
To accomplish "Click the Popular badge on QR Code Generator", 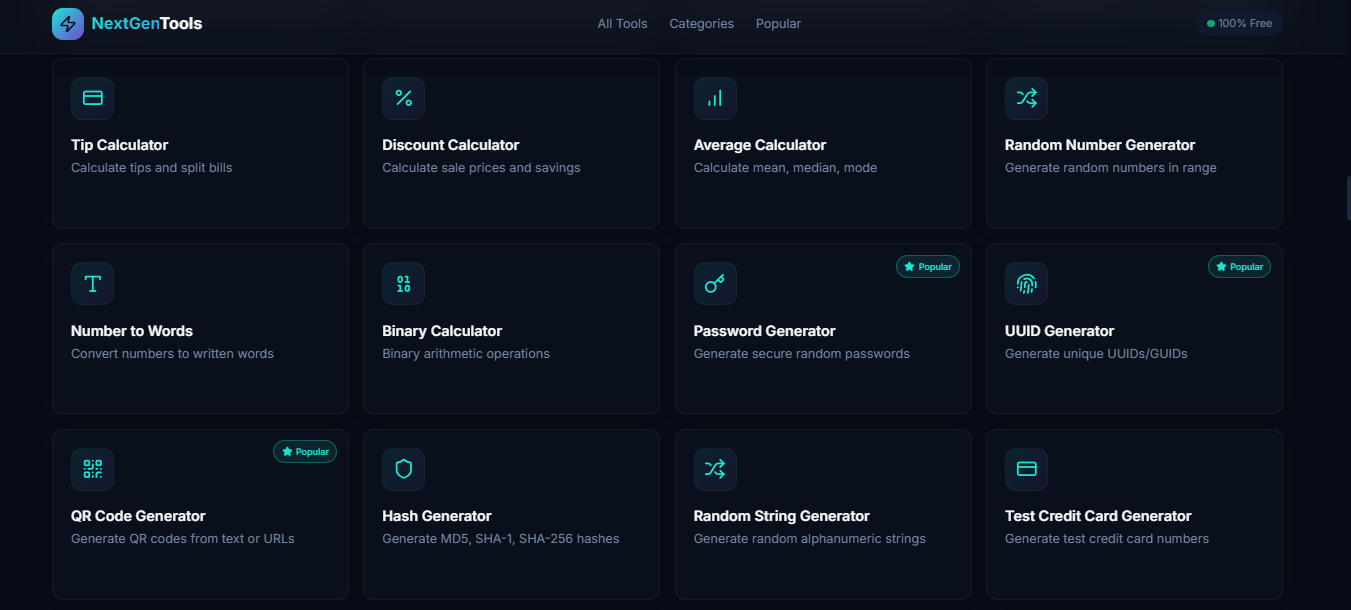I will (x=305, y=451).
